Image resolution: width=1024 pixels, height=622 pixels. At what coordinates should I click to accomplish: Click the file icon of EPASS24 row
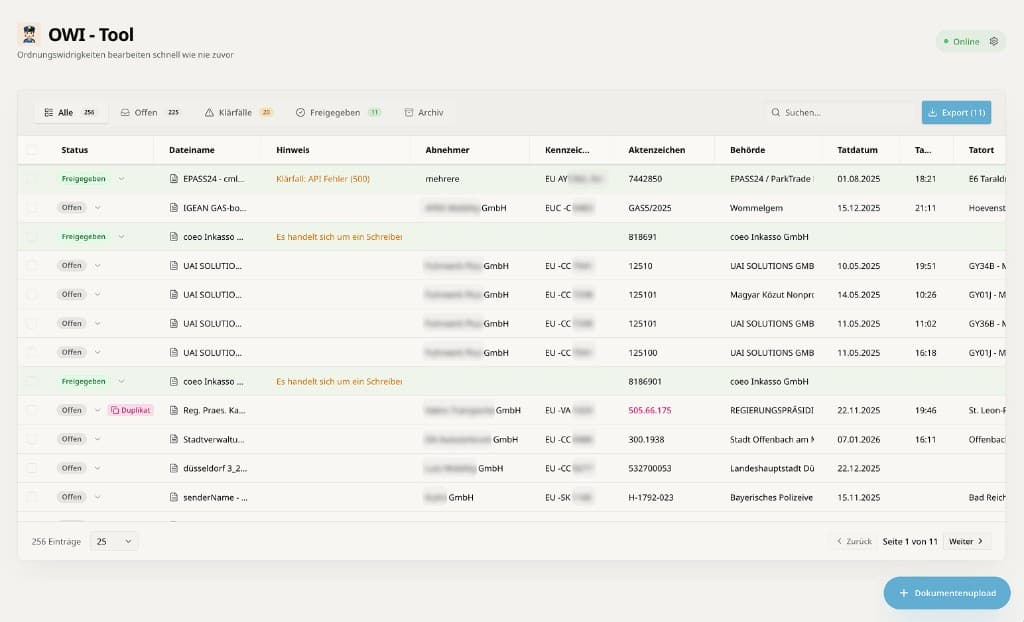pos(174,178)
